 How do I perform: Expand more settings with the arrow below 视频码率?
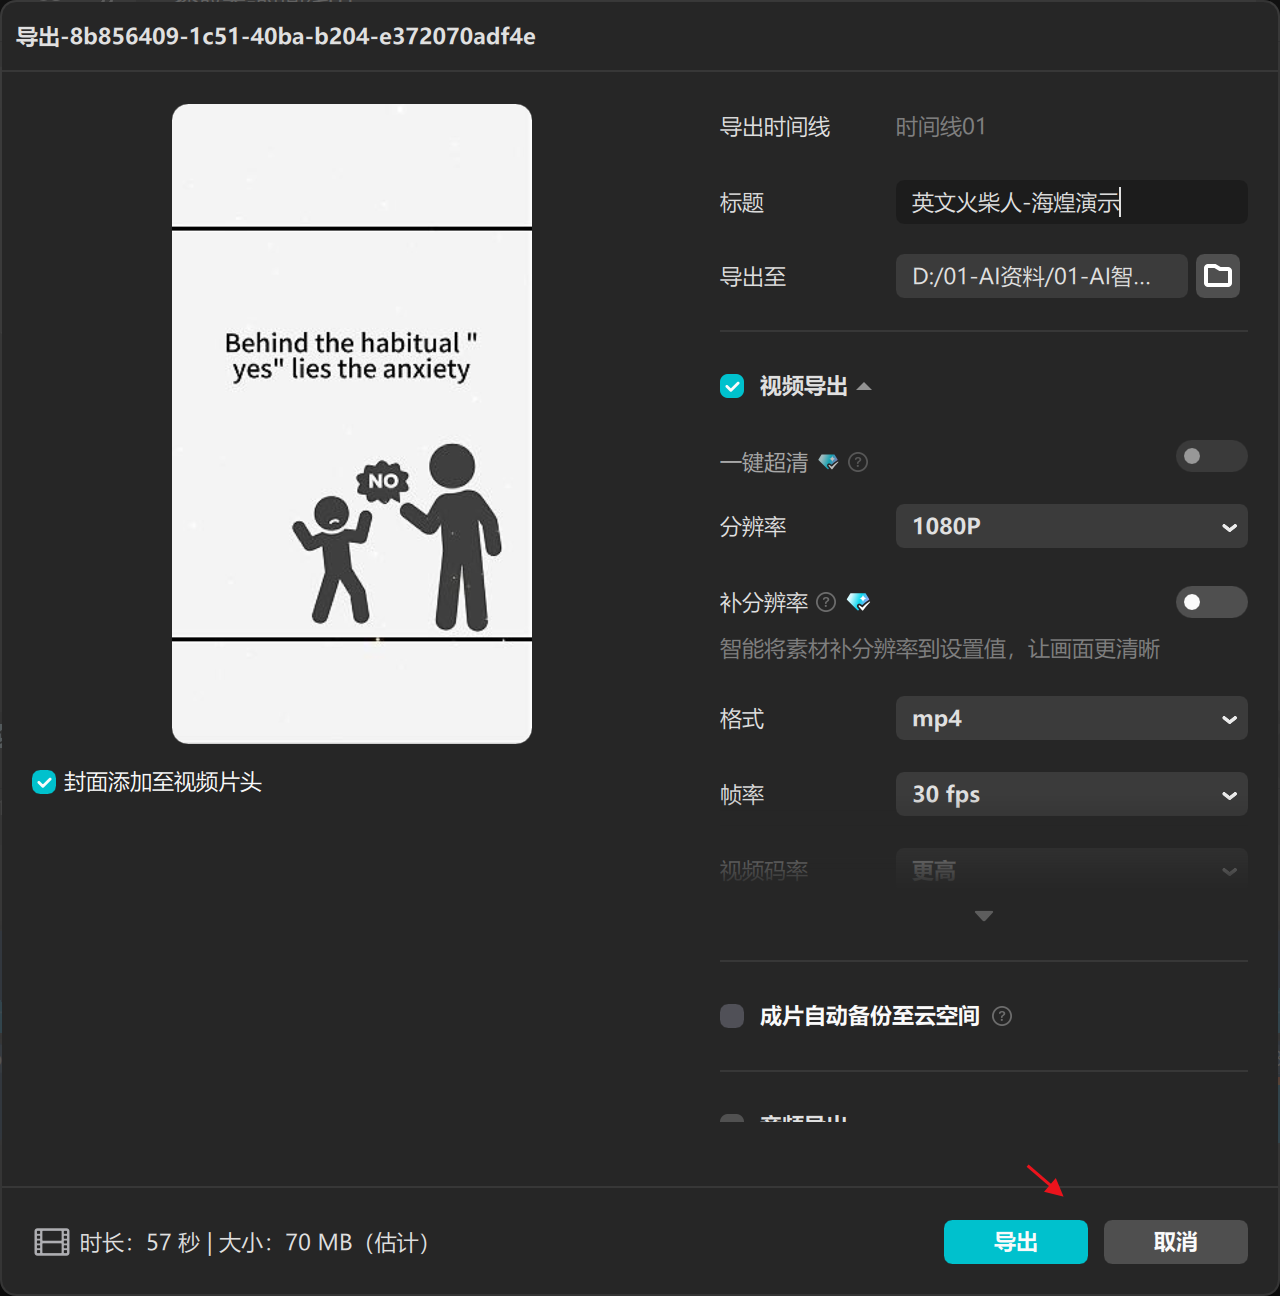[983, 915]
